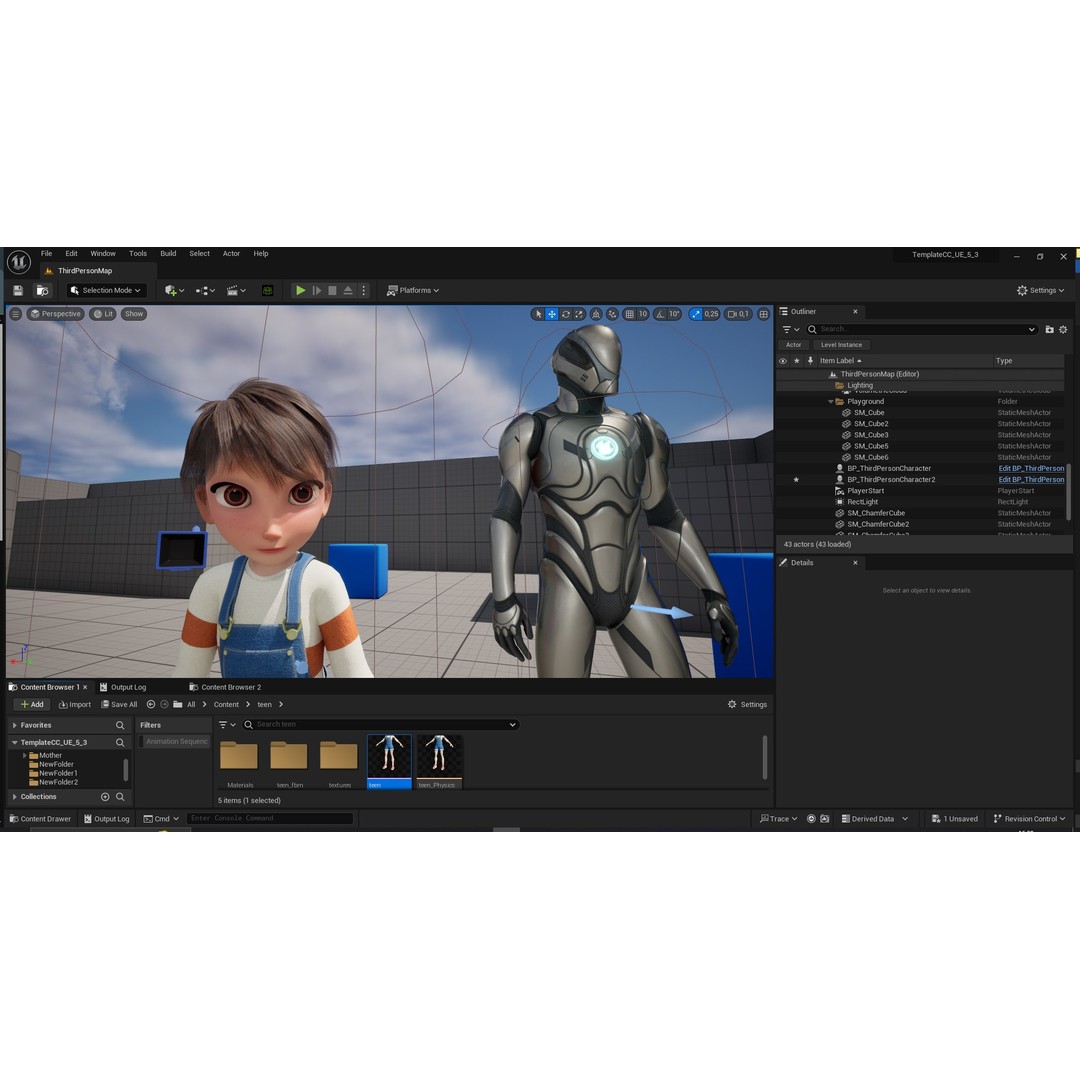The height and width of the screenshot is (1080, 1080).
Task: Open the Outliner settings gear
Action: click(x=1063, y=329)
